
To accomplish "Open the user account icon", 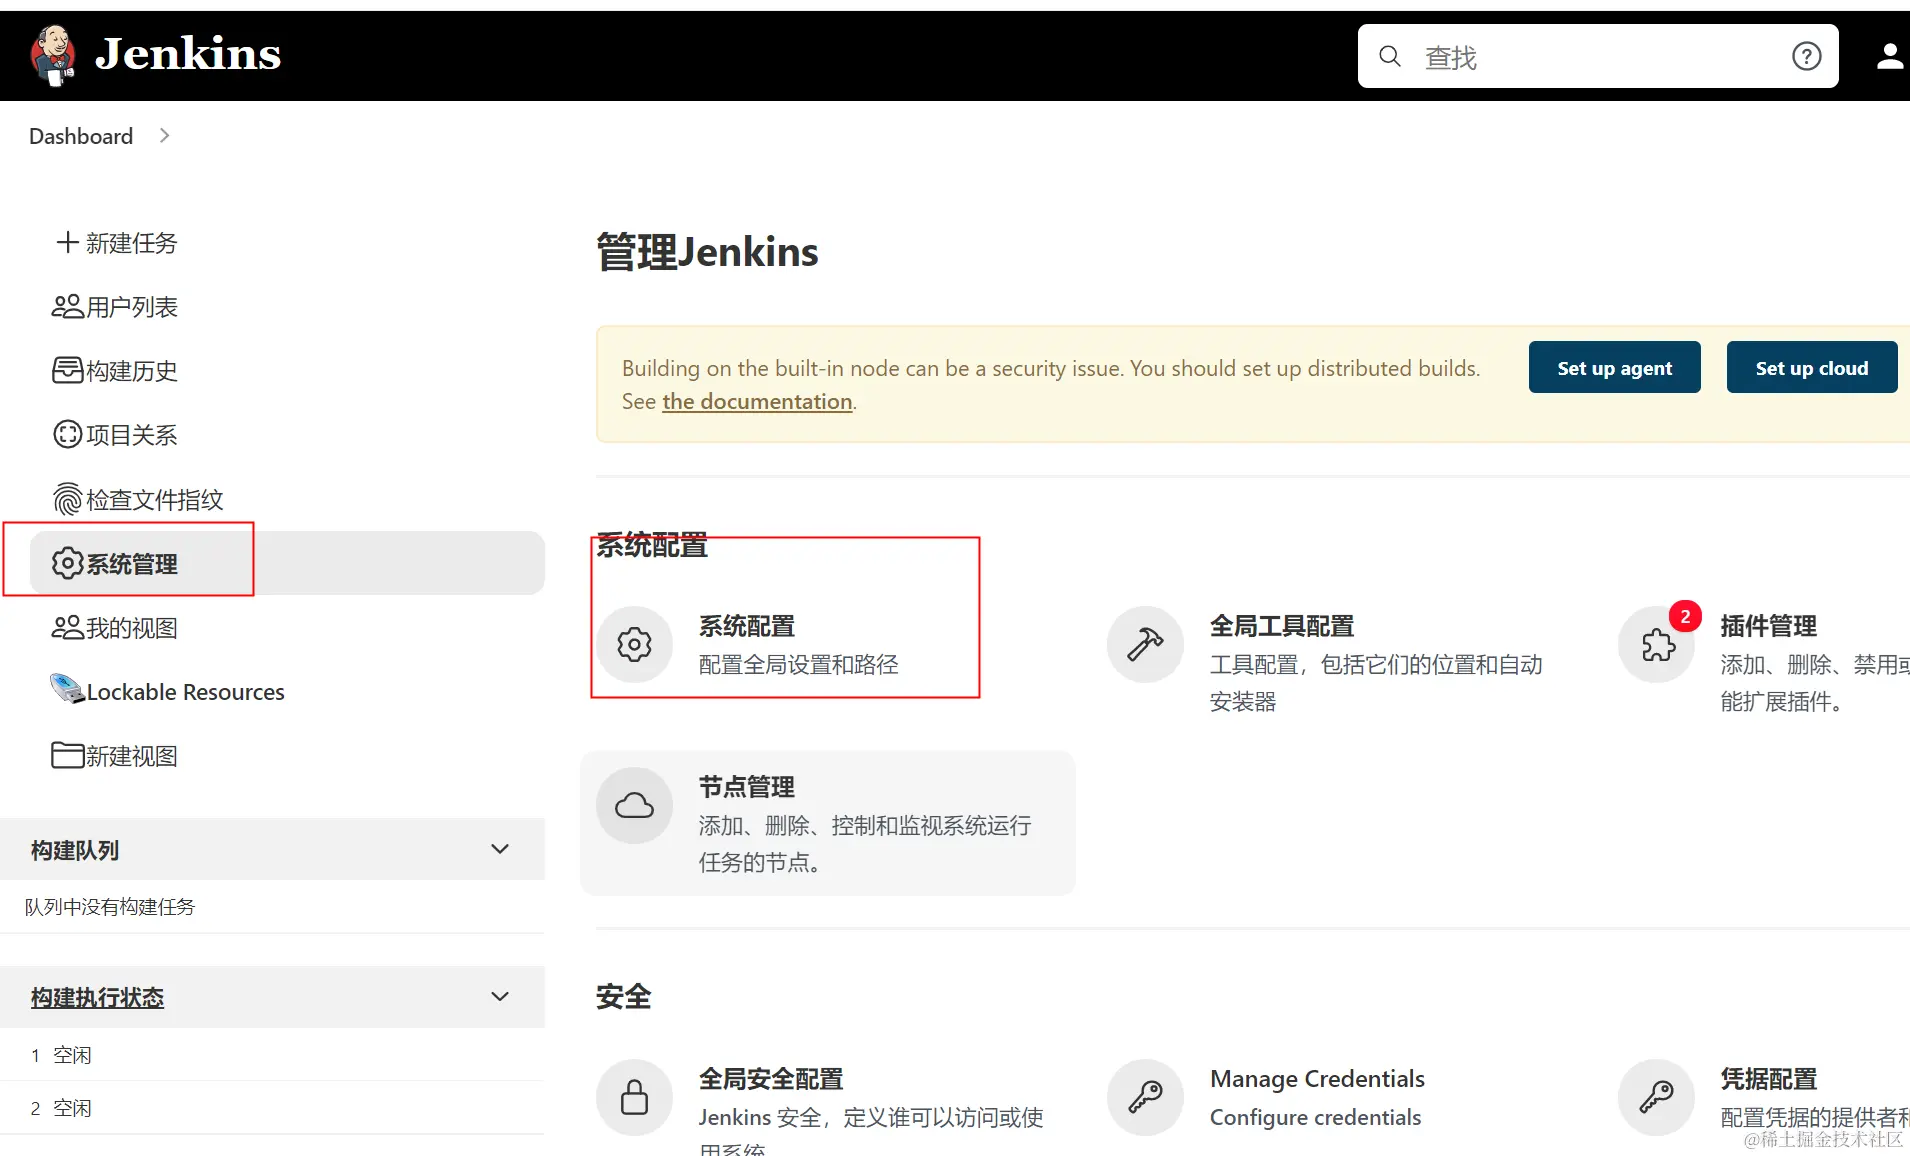I will (x=1889, y=57).
